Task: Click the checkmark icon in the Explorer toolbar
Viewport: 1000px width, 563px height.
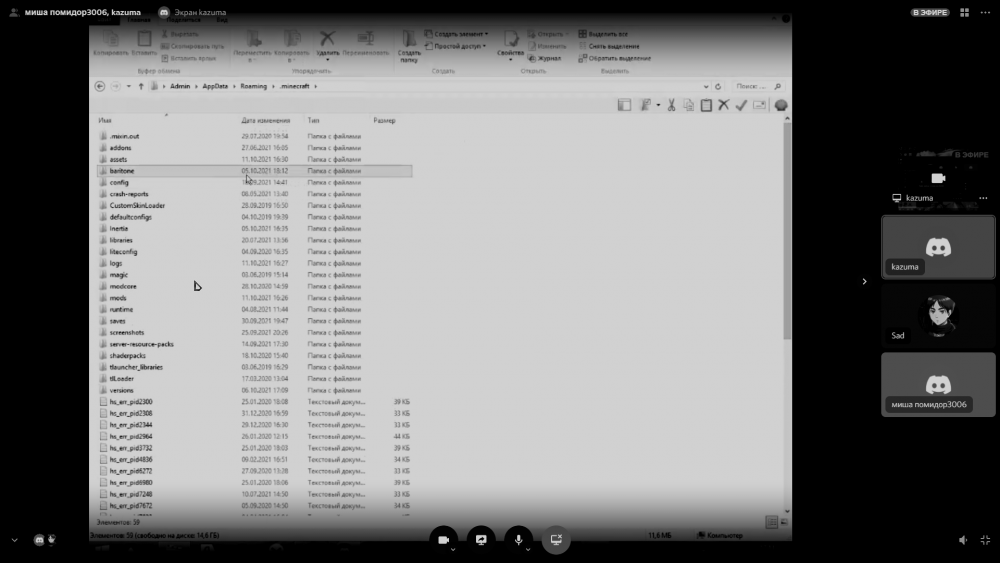Action: click(741, 105)
